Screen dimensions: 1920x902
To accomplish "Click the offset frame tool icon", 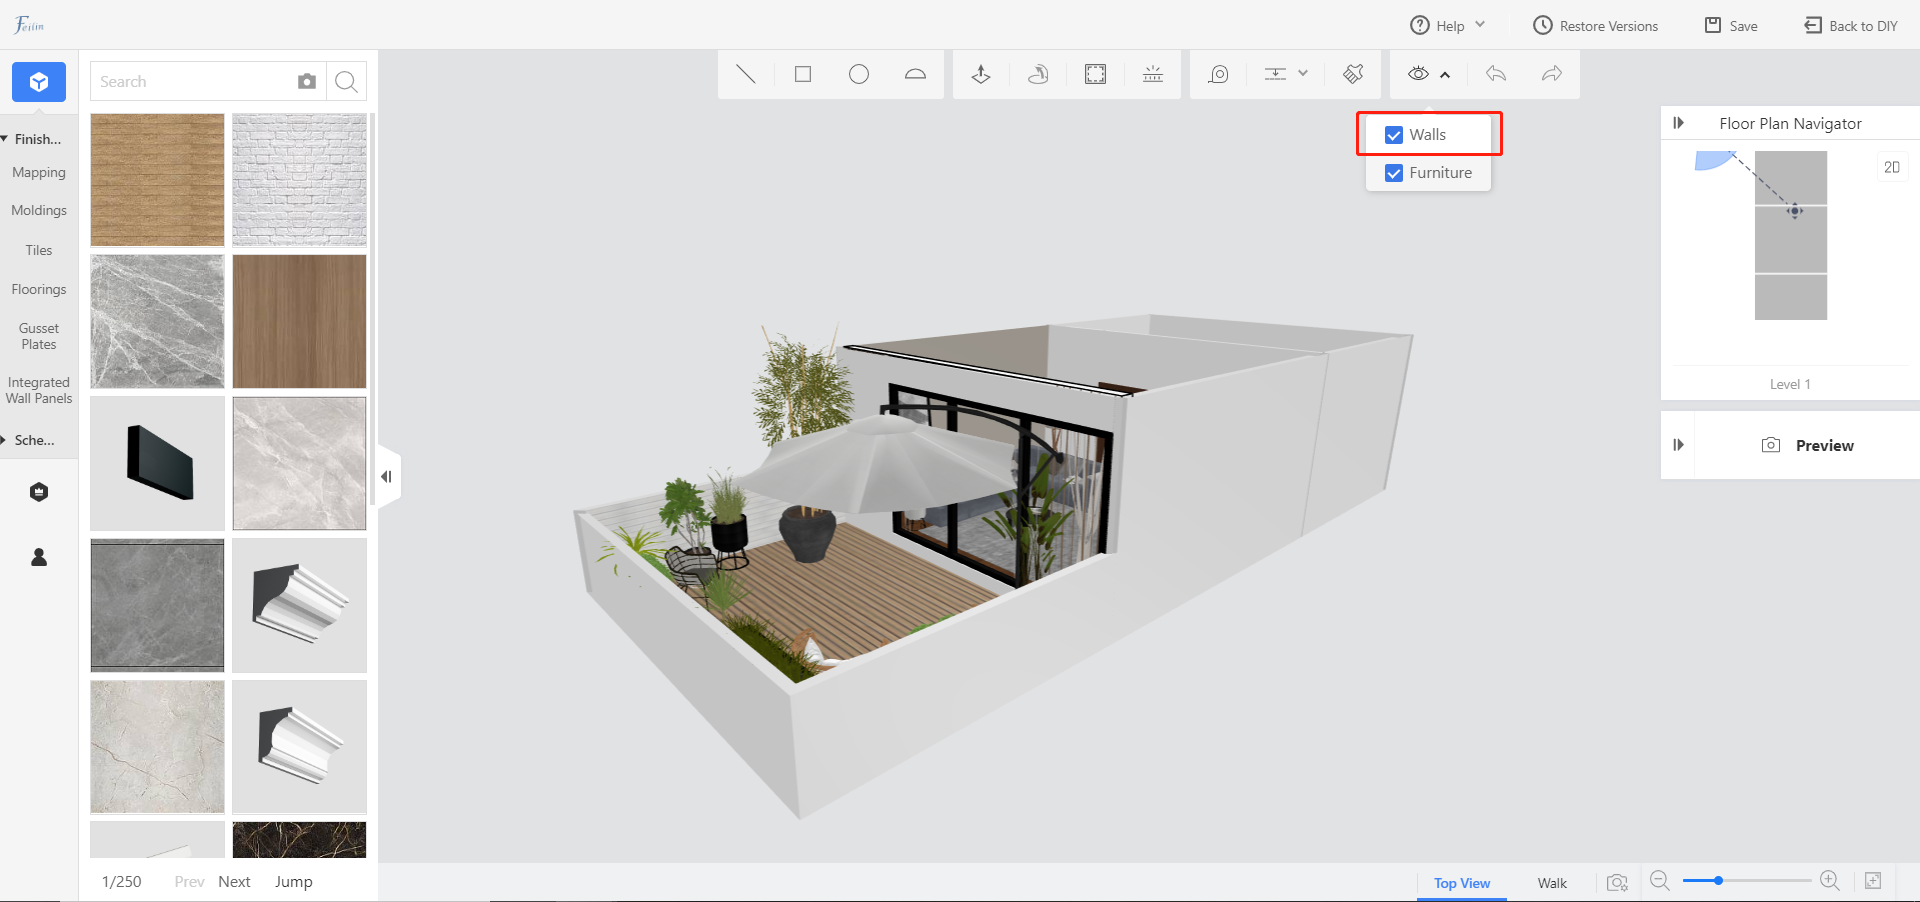I will (1096, 74).
